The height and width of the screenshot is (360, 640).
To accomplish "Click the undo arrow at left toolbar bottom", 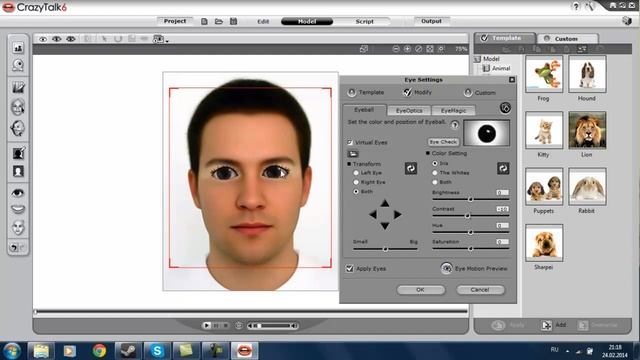I will 14,247.
